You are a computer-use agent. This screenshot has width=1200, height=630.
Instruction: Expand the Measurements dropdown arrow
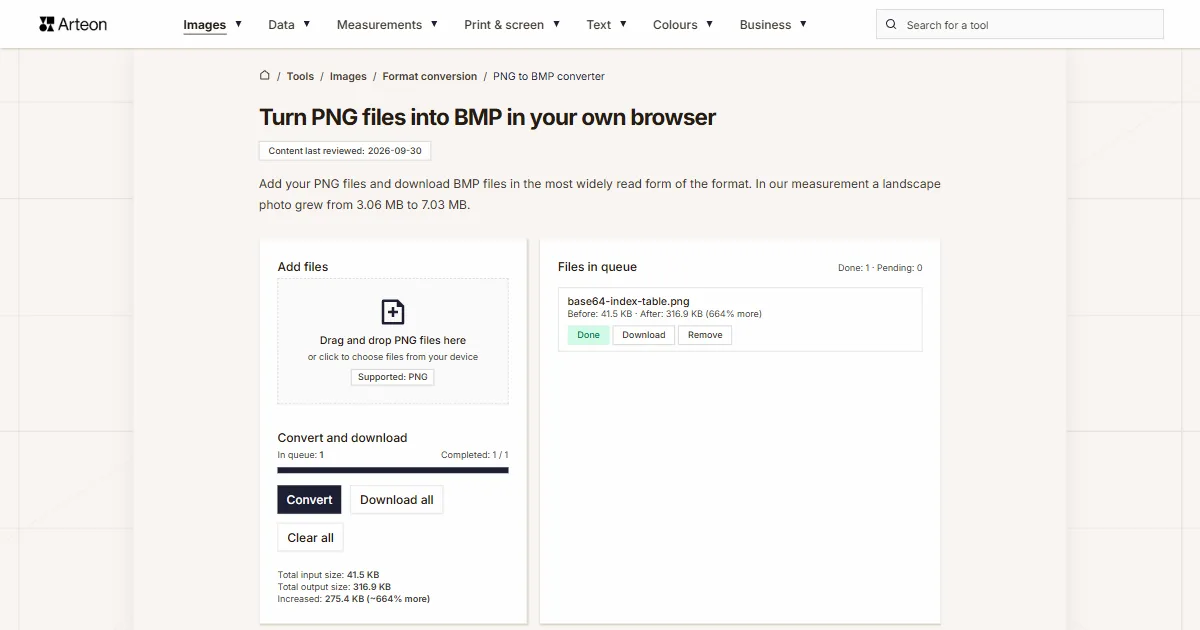[x=434, y=23]
